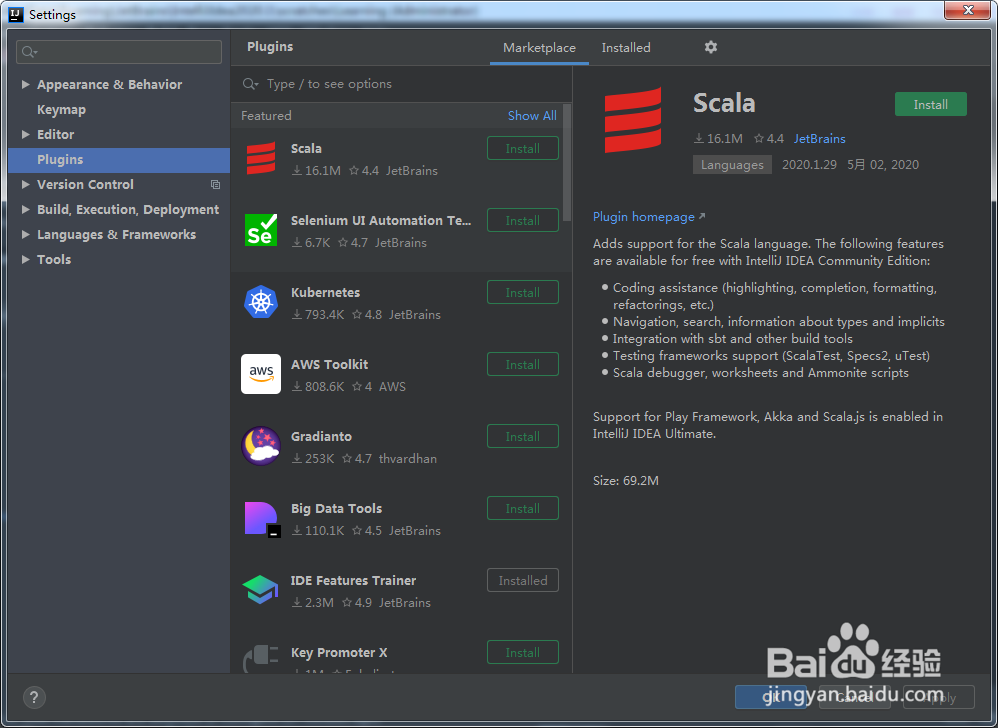Image resolution: width=998 pixels, height=728 pixels.
Task: Expand Build, Execution, Deployment section
Action: point(25,209)
